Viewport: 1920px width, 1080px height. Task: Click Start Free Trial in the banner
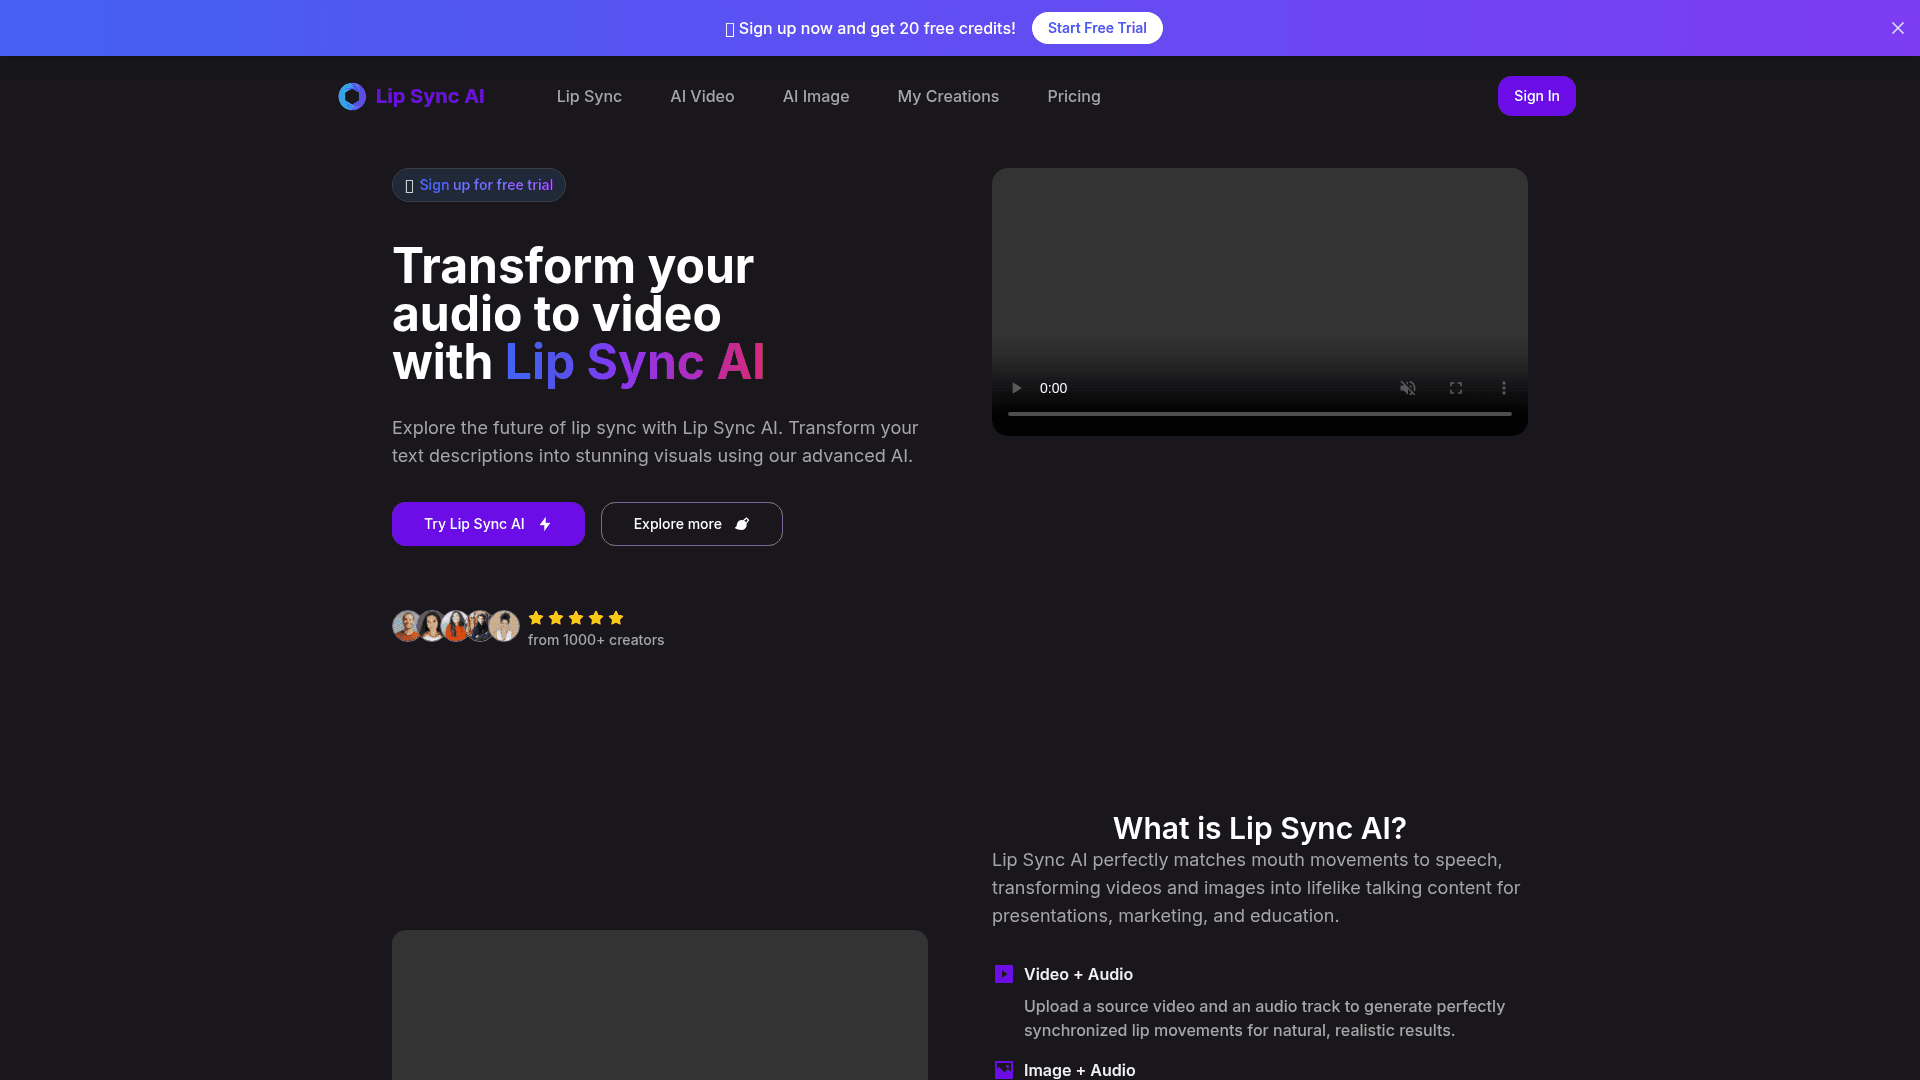[1097, 28]
